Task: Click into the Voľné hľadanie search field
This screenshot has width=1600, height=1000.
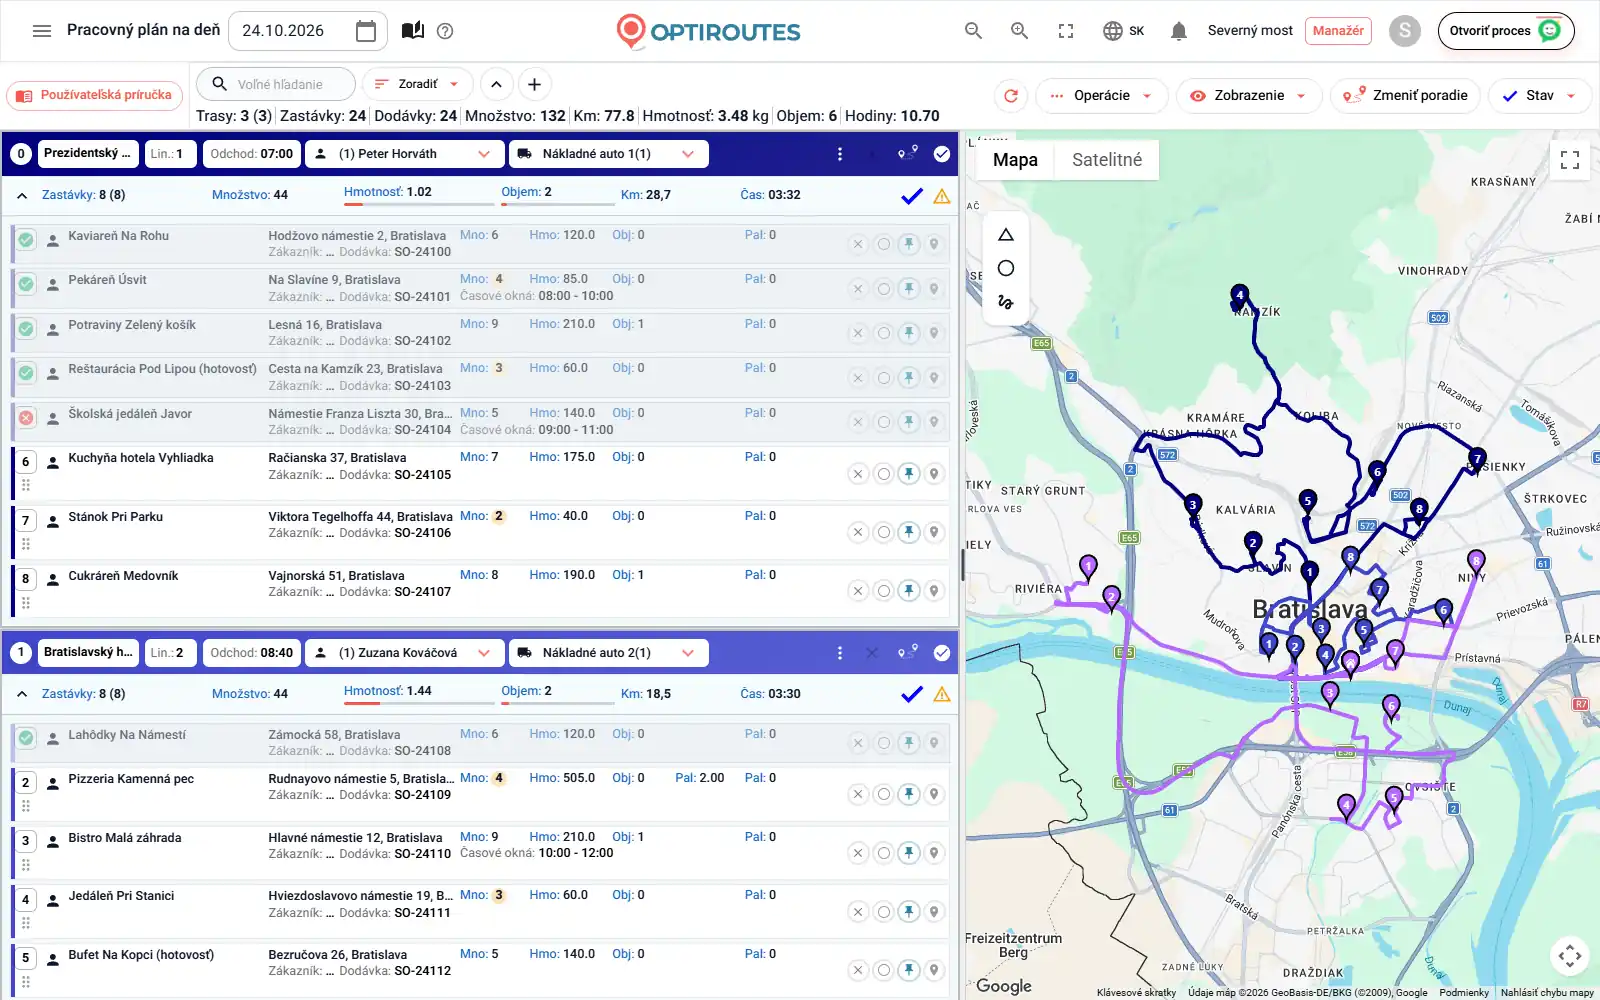Action: [276, 84]
